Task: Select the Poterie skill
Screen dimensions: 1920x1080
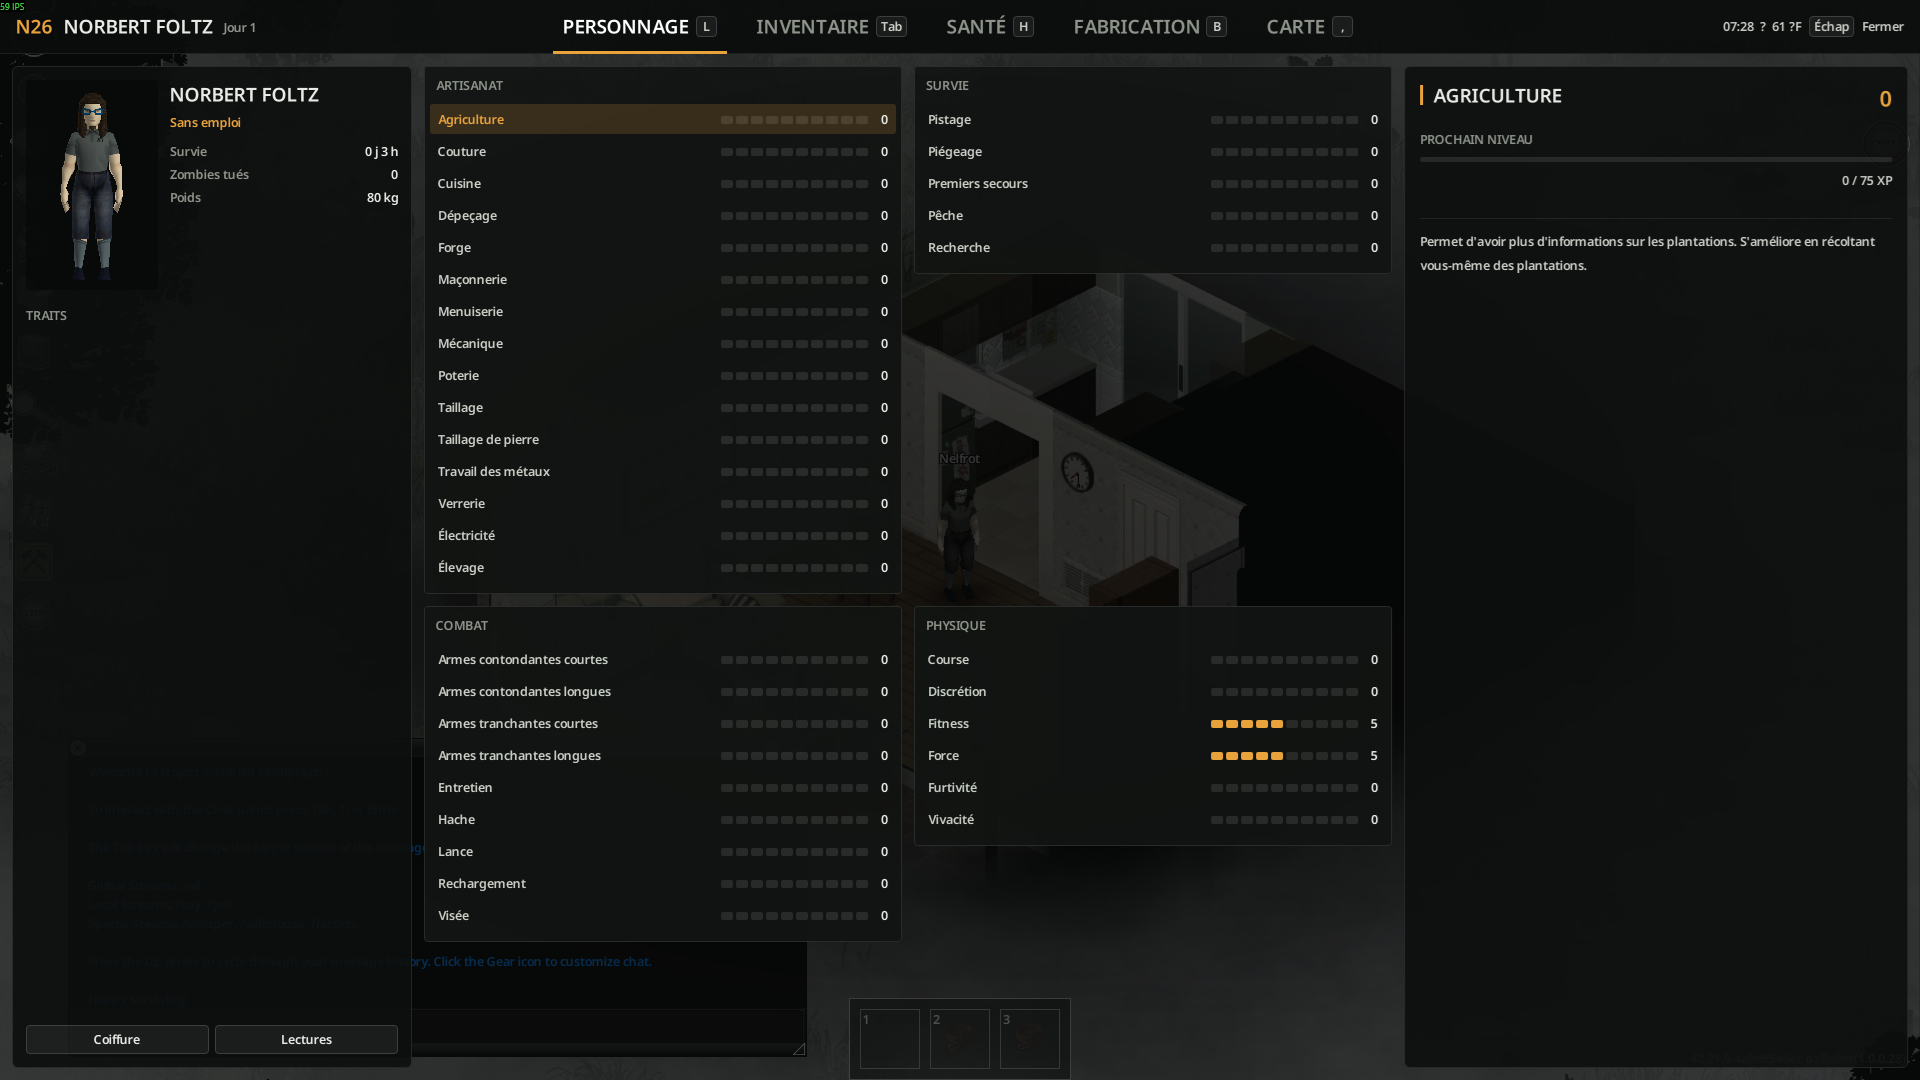Action: click(x=663, y=375)
